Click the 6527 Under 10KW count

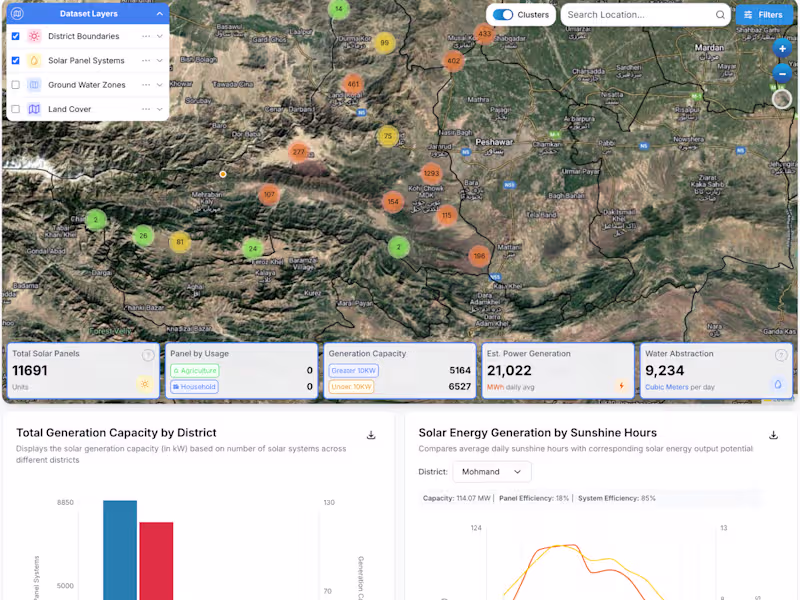[x=459, y=387]
